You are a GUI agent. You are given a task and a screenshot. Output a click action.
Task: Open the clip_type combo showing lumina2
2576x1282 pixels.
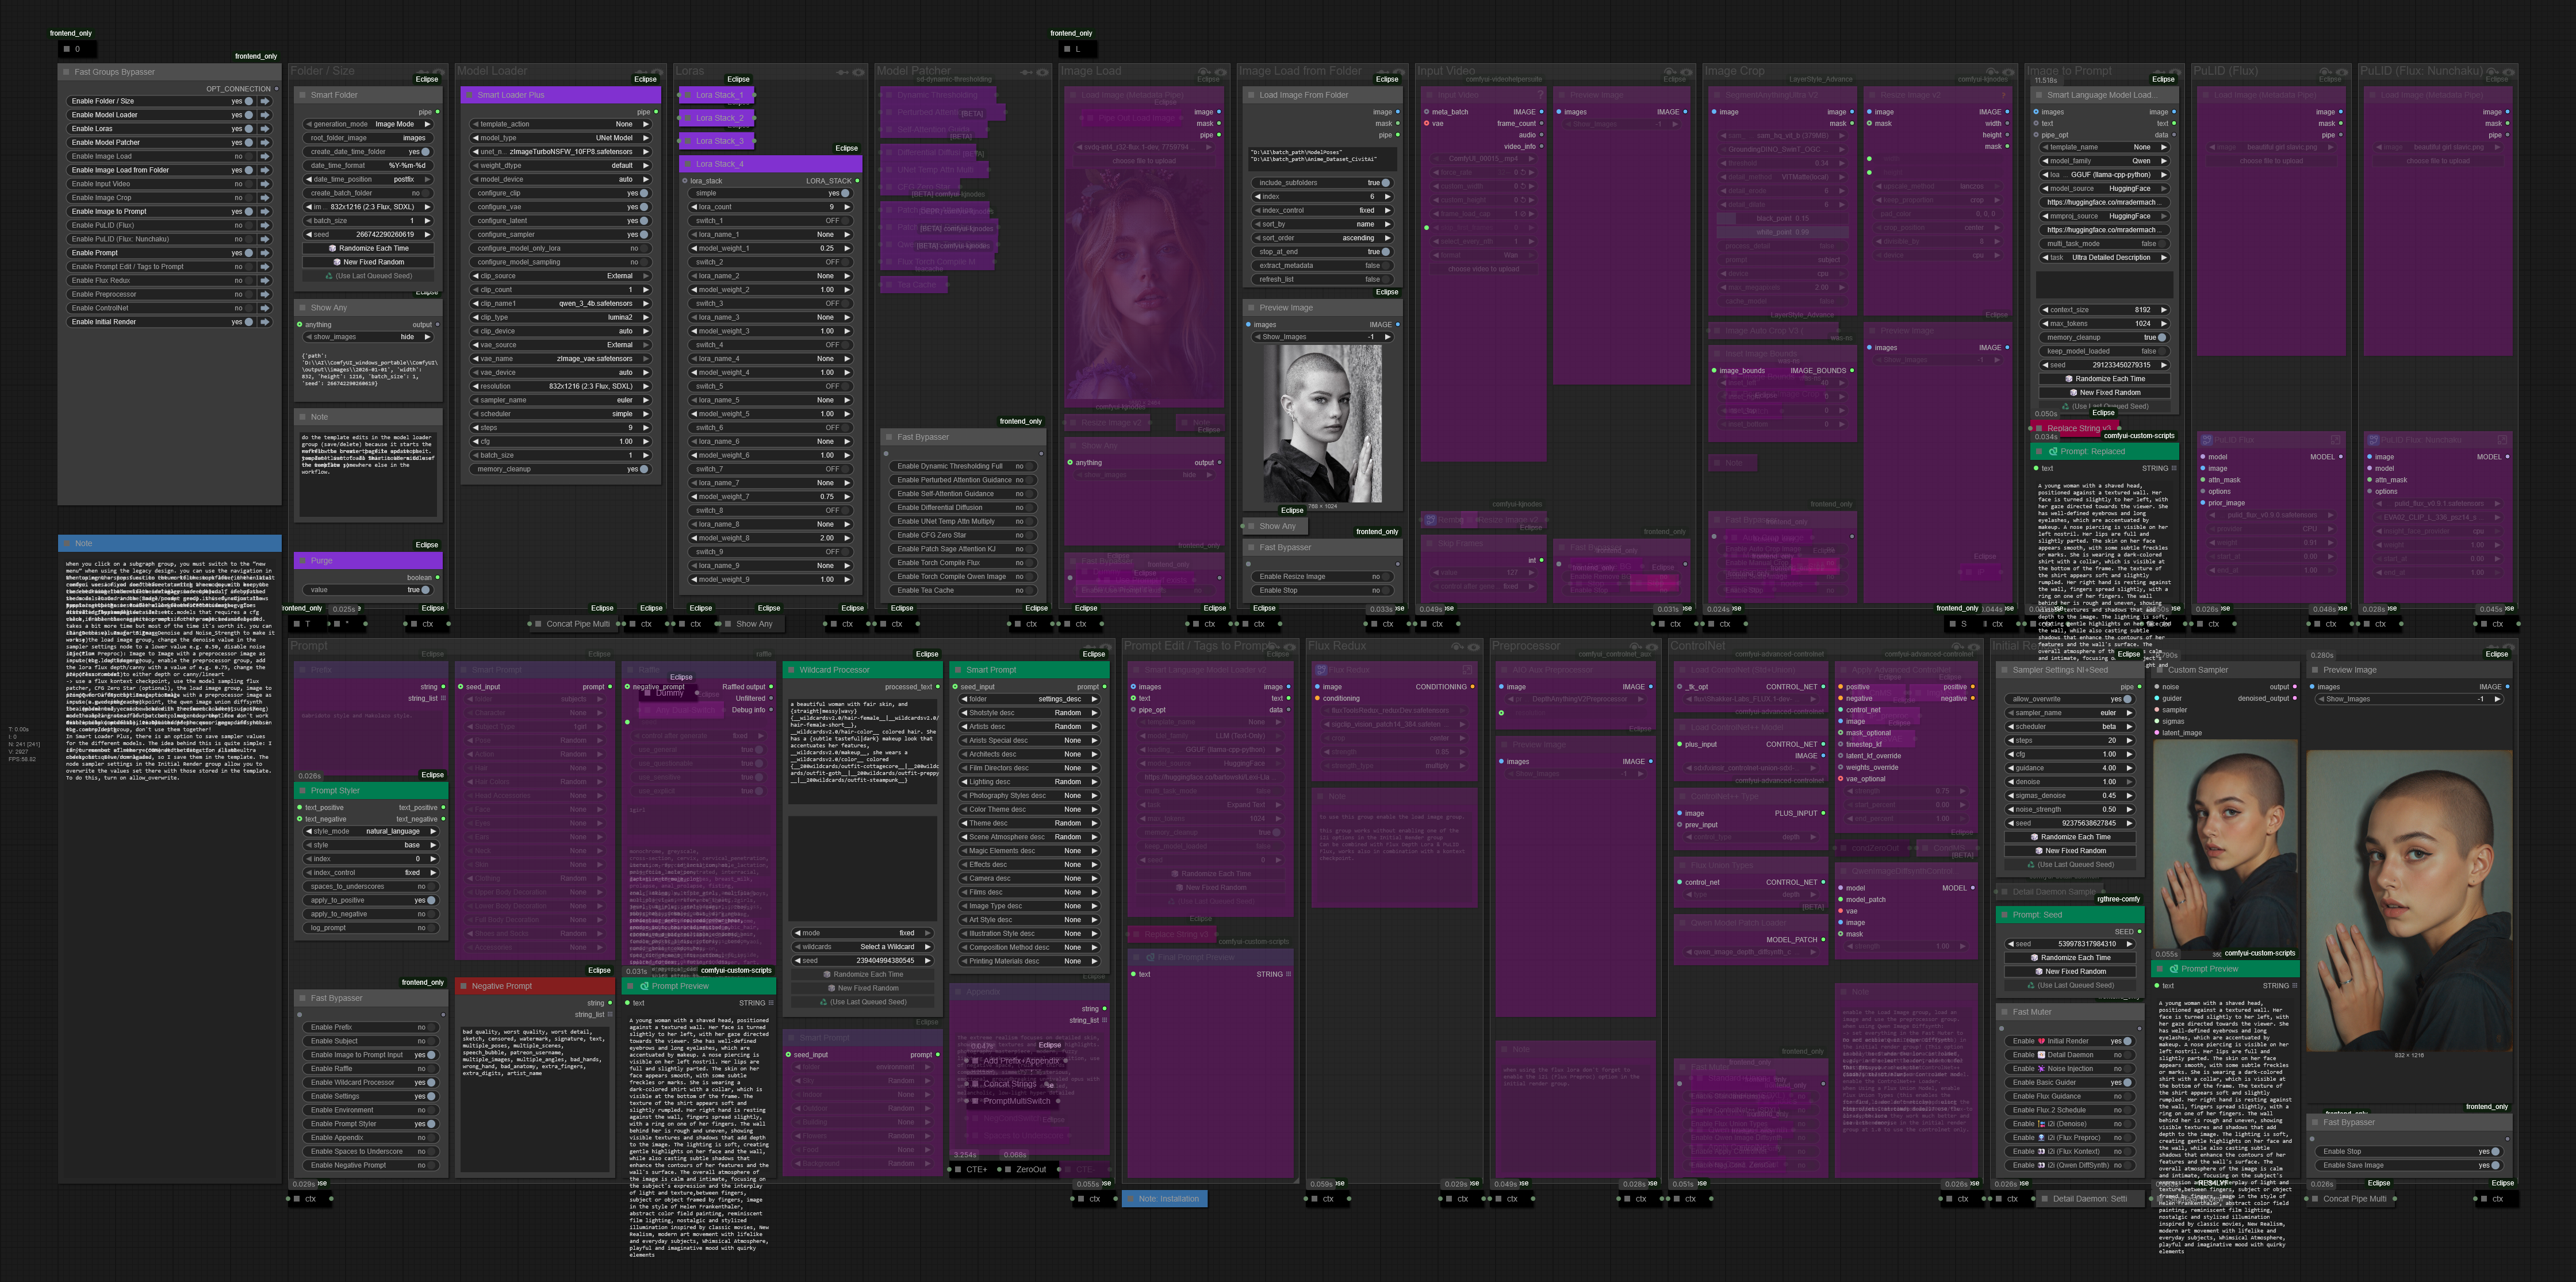click(x=561, y=317)
